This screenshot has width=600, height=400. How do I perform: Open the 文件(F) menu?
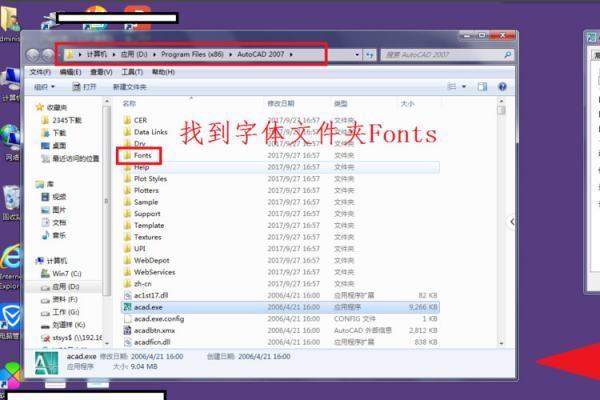[x=40, y=72]
